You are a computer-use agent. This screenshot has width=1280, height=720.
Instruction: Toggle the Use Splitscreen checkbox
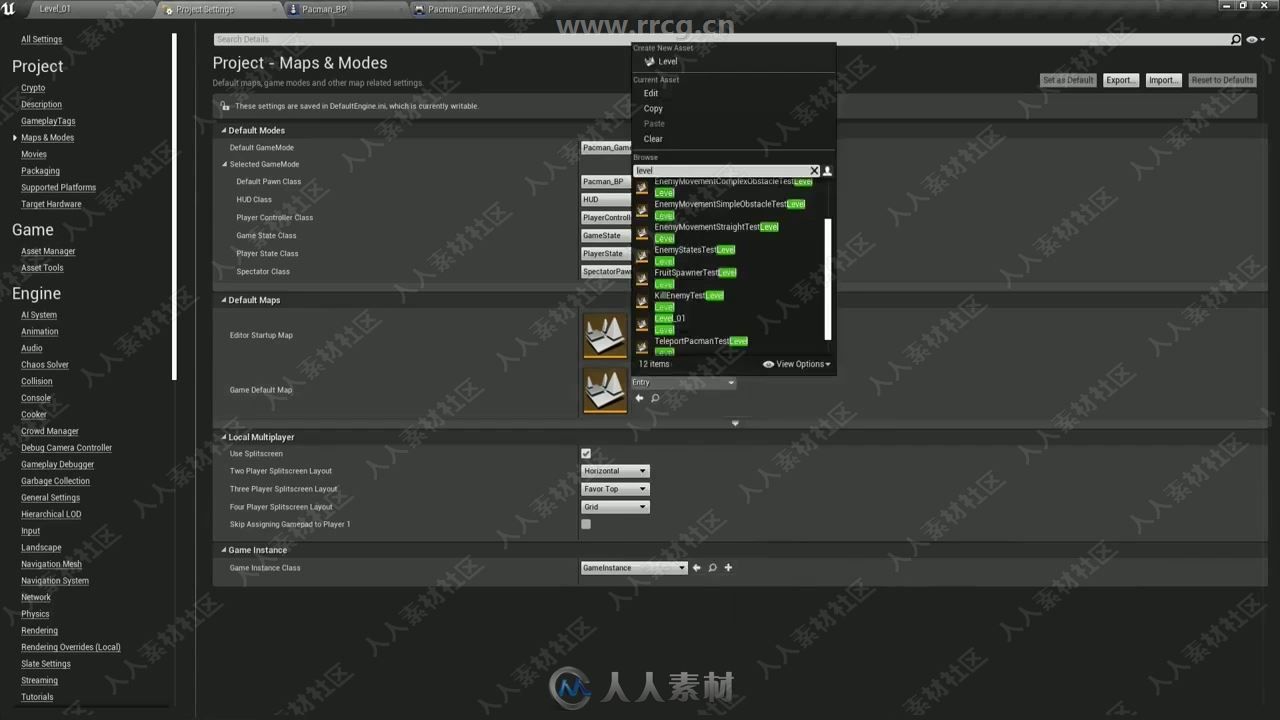pos(586,454)
